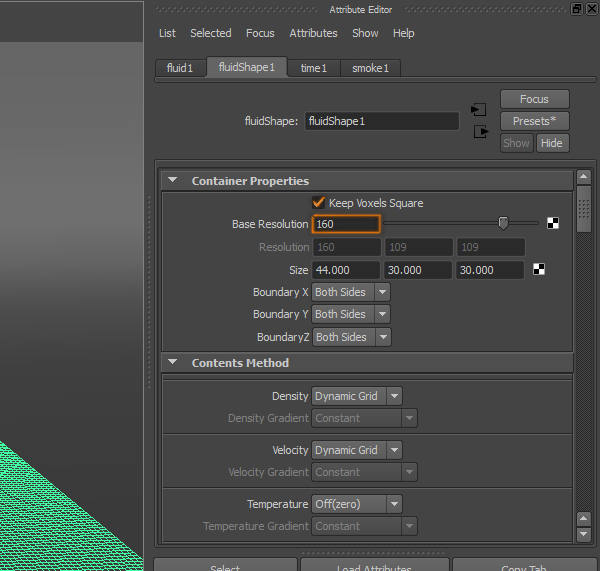Click the map button beside Base Resolution slider
Image resolution: width=600 pixels, height=571 pixels.
click(x=553, y=224)
